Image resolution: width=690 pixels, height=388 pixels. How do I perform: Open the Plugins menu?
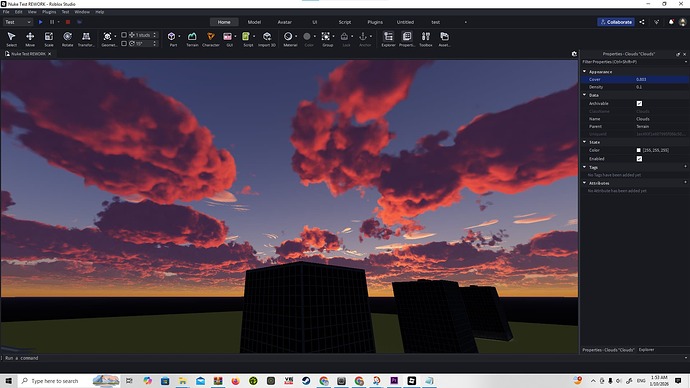tap(49, 12)
